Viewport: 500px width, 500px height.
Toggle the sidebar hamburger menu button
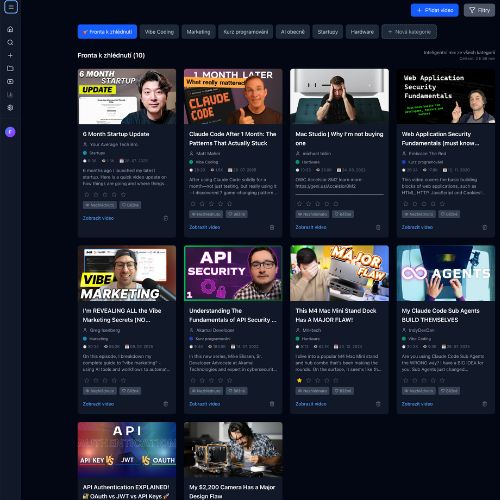11,7
